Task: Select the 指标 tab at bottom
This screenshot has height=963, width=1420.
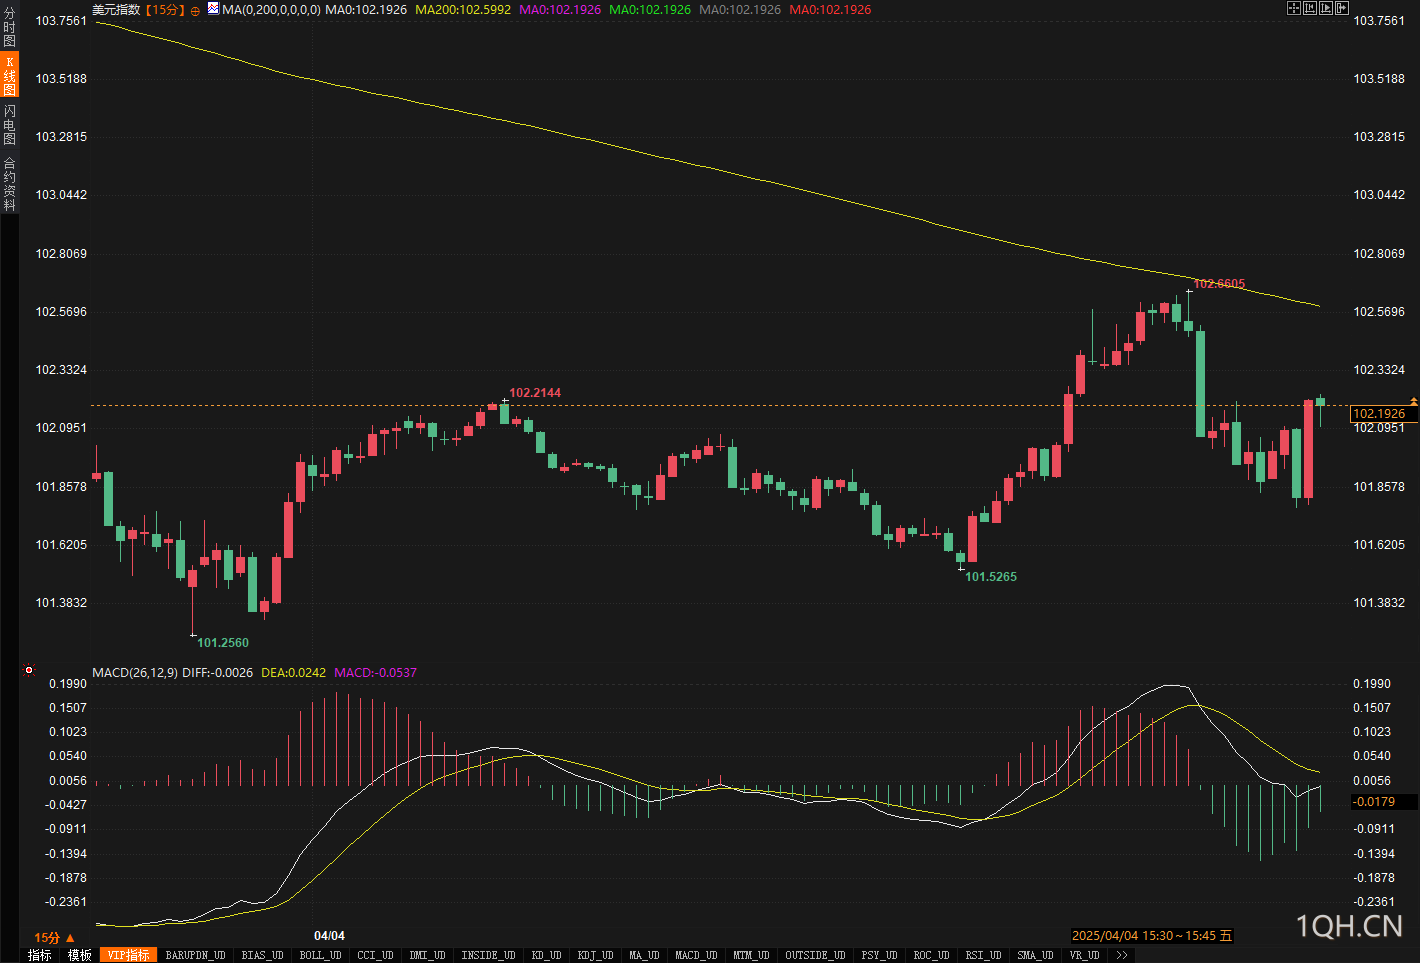Action: [x=40, y=955]
